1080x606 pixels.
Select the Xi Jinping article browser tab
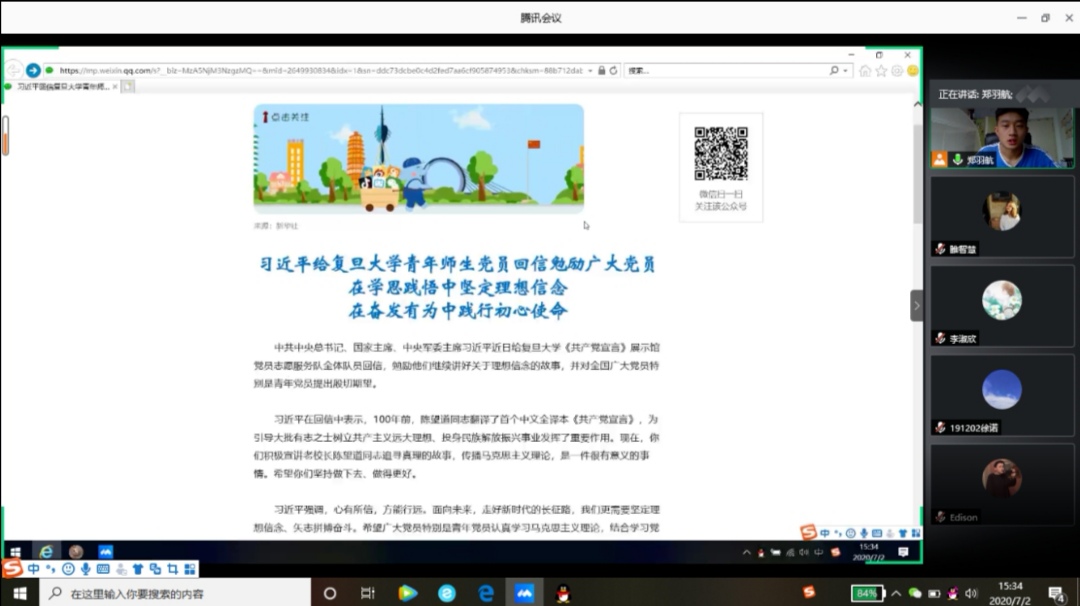coord(62,87)
